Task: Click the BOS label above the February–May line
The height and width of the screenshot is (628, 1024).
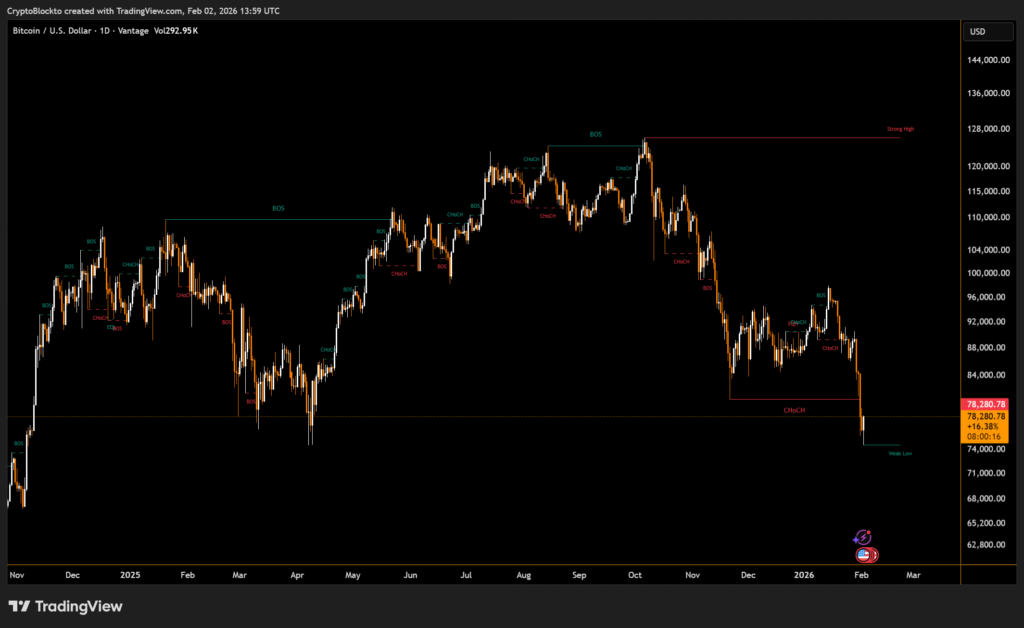Action: coord(278,208)
